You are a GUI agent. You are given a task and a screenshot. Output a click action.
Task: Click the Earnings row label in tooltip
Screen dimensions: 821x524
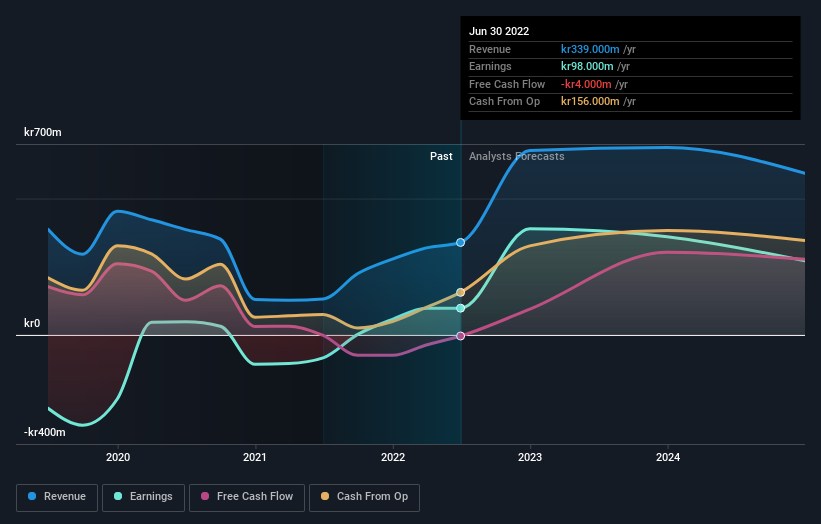point(490,66)
